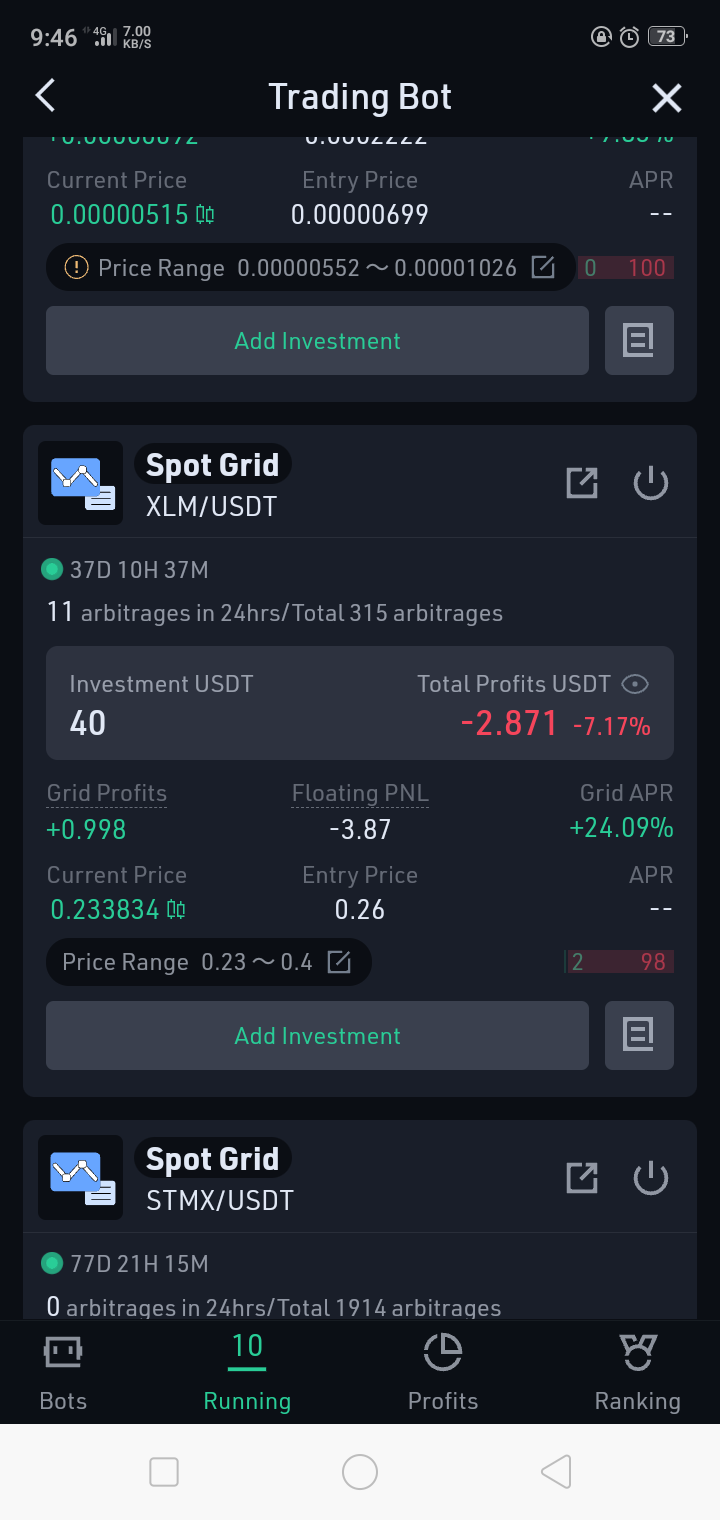720x1520 pixels.
Task: Add Investment to the top bot card
Action: pyautogui.click(x=317, y=340)
